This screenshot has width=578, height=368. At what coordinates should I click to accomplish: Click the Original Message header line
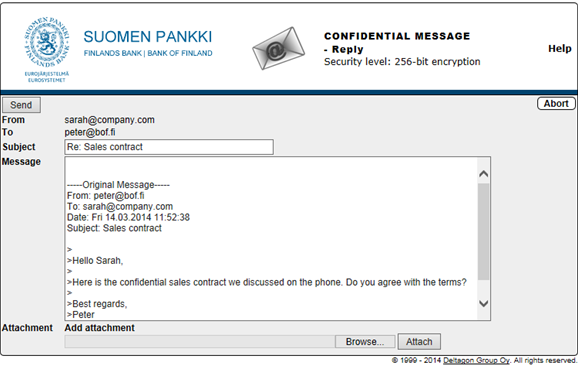[118, 185]
